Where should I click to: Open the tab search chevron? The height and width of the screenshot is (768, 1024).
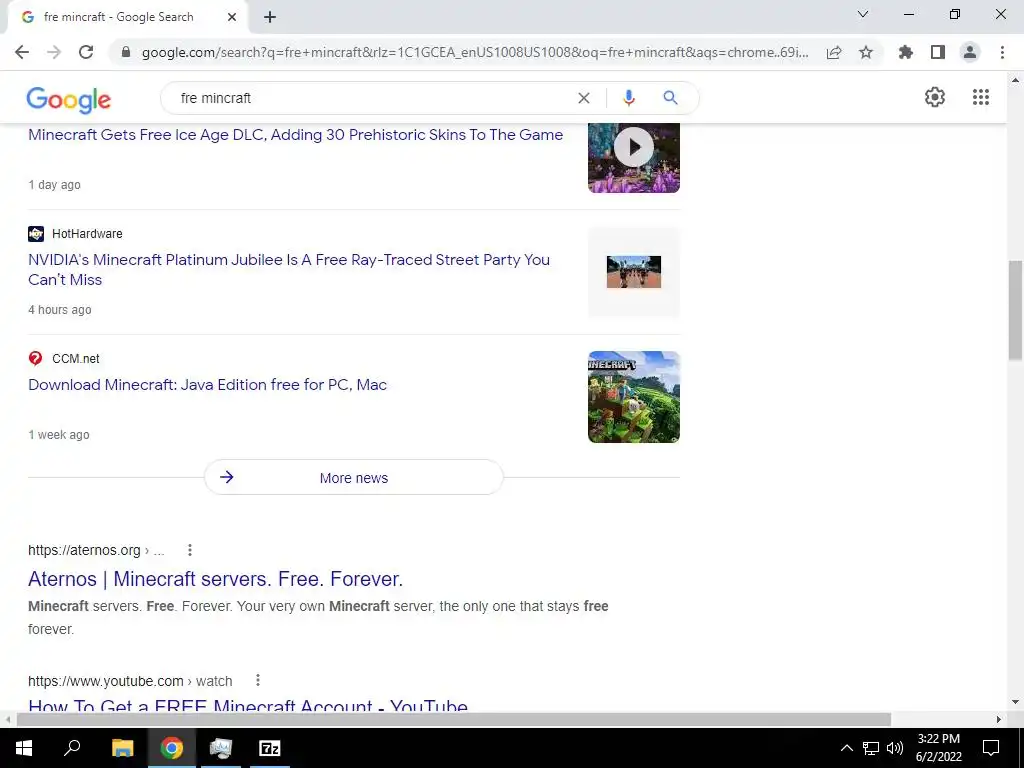[863, 14]
